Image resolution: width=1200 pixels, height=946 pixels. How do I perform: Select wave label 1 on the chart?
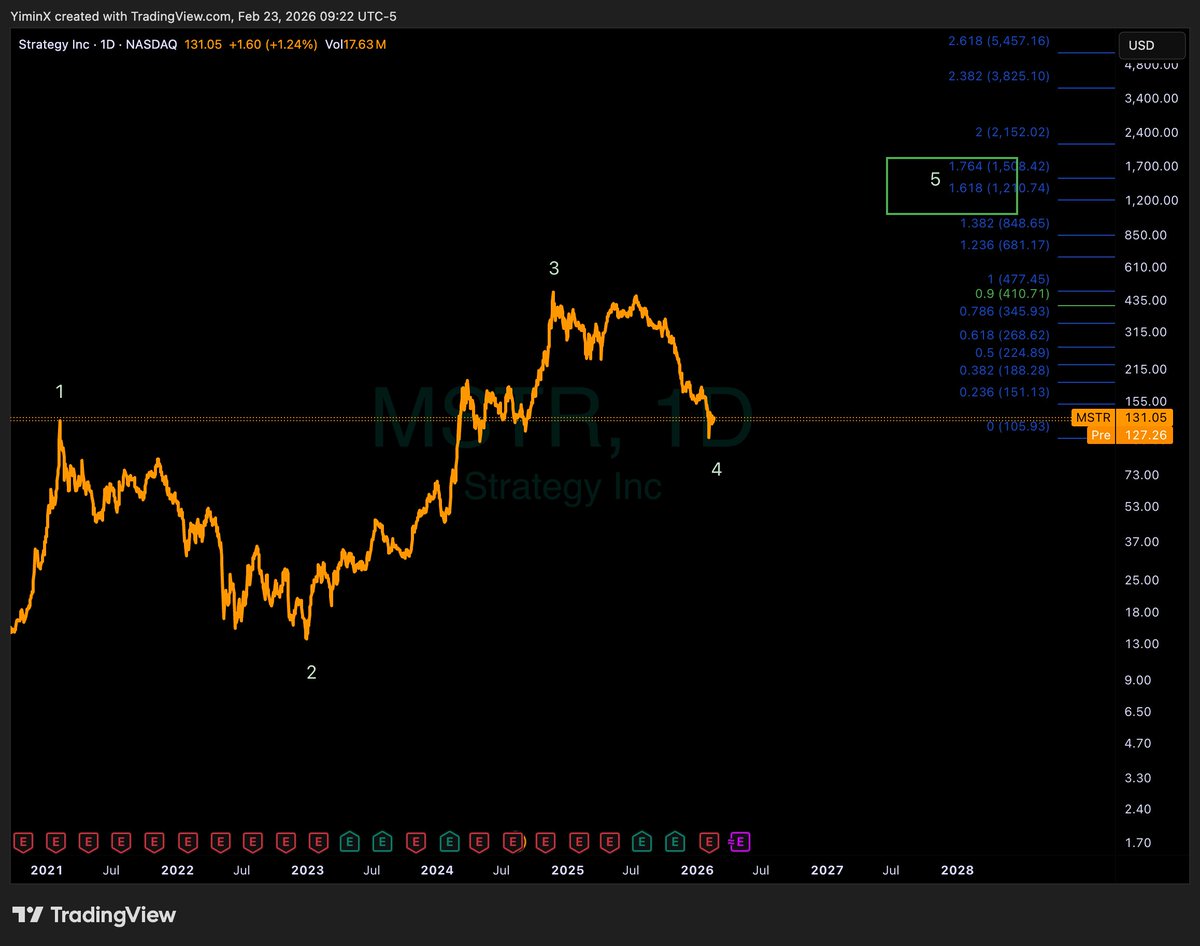60,391
